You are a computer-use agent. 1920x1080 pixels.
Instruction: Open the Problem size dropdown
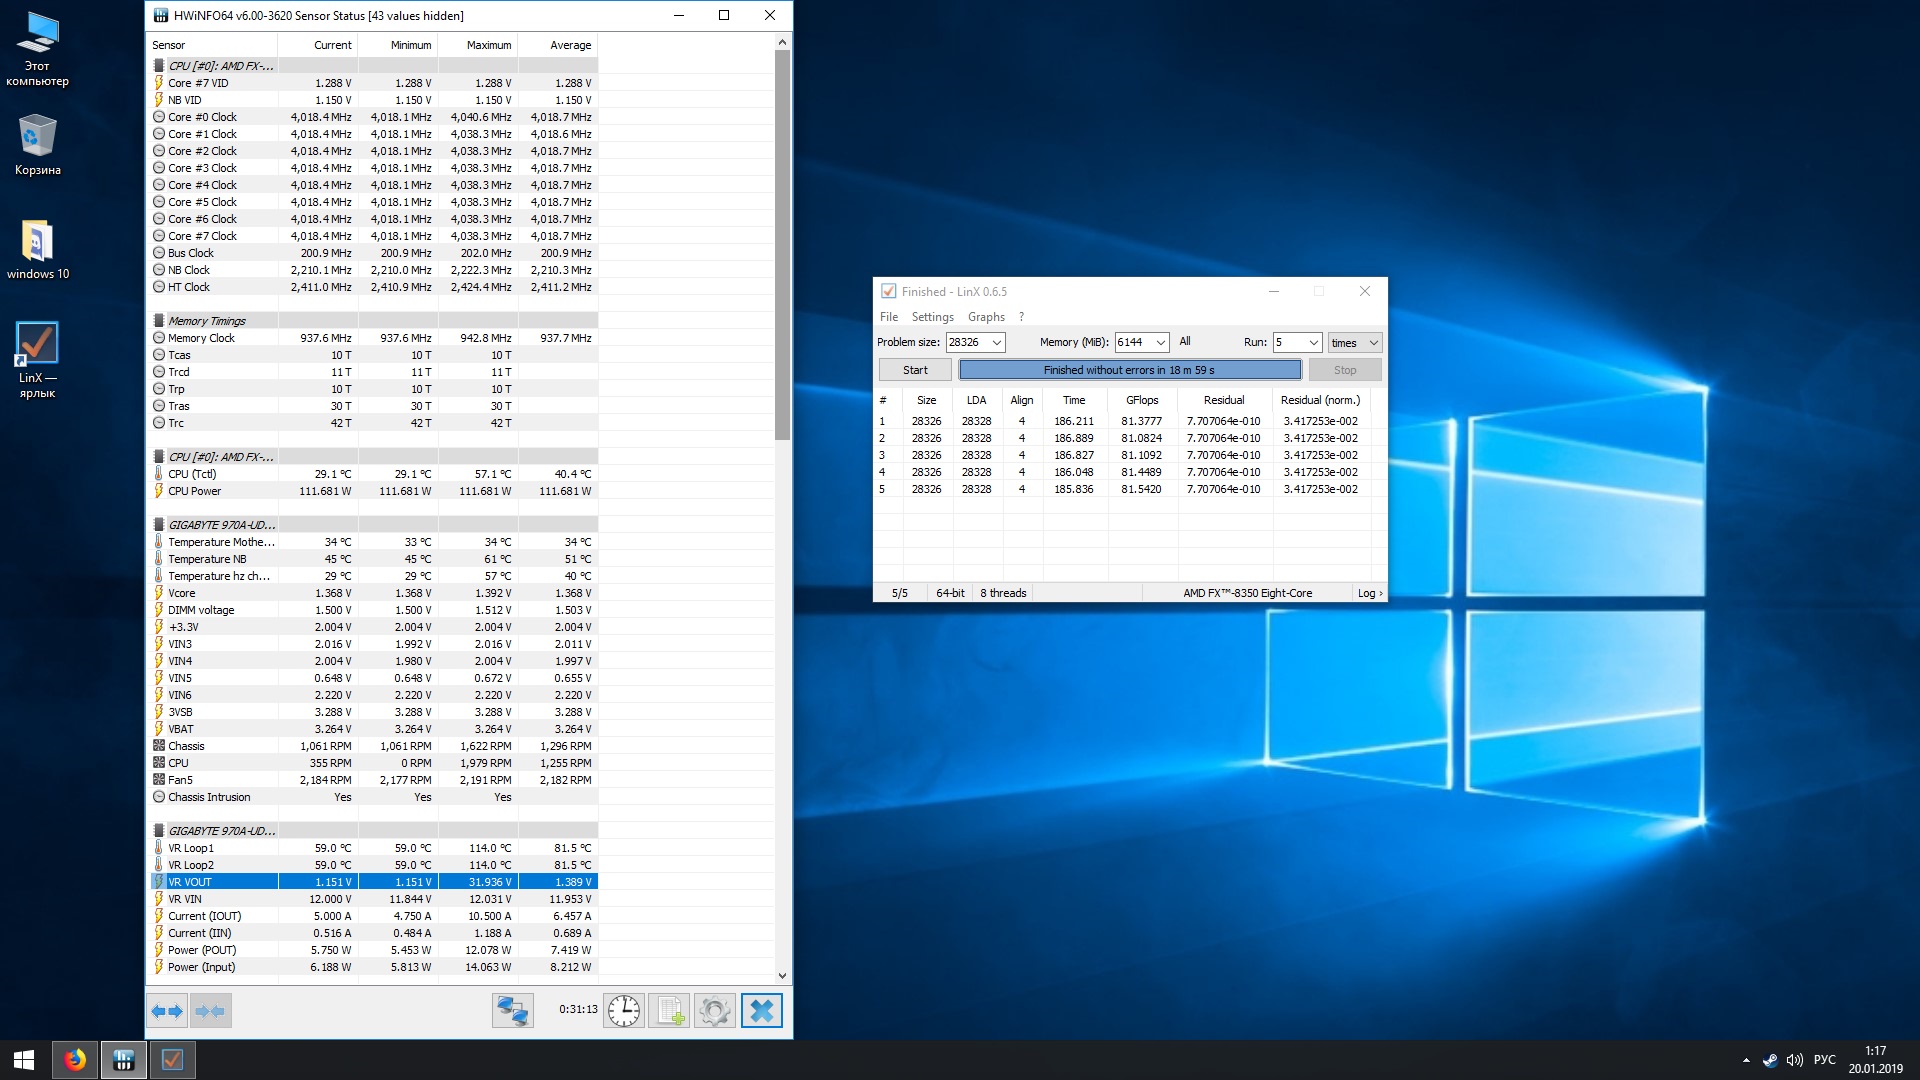pos(996,343)
